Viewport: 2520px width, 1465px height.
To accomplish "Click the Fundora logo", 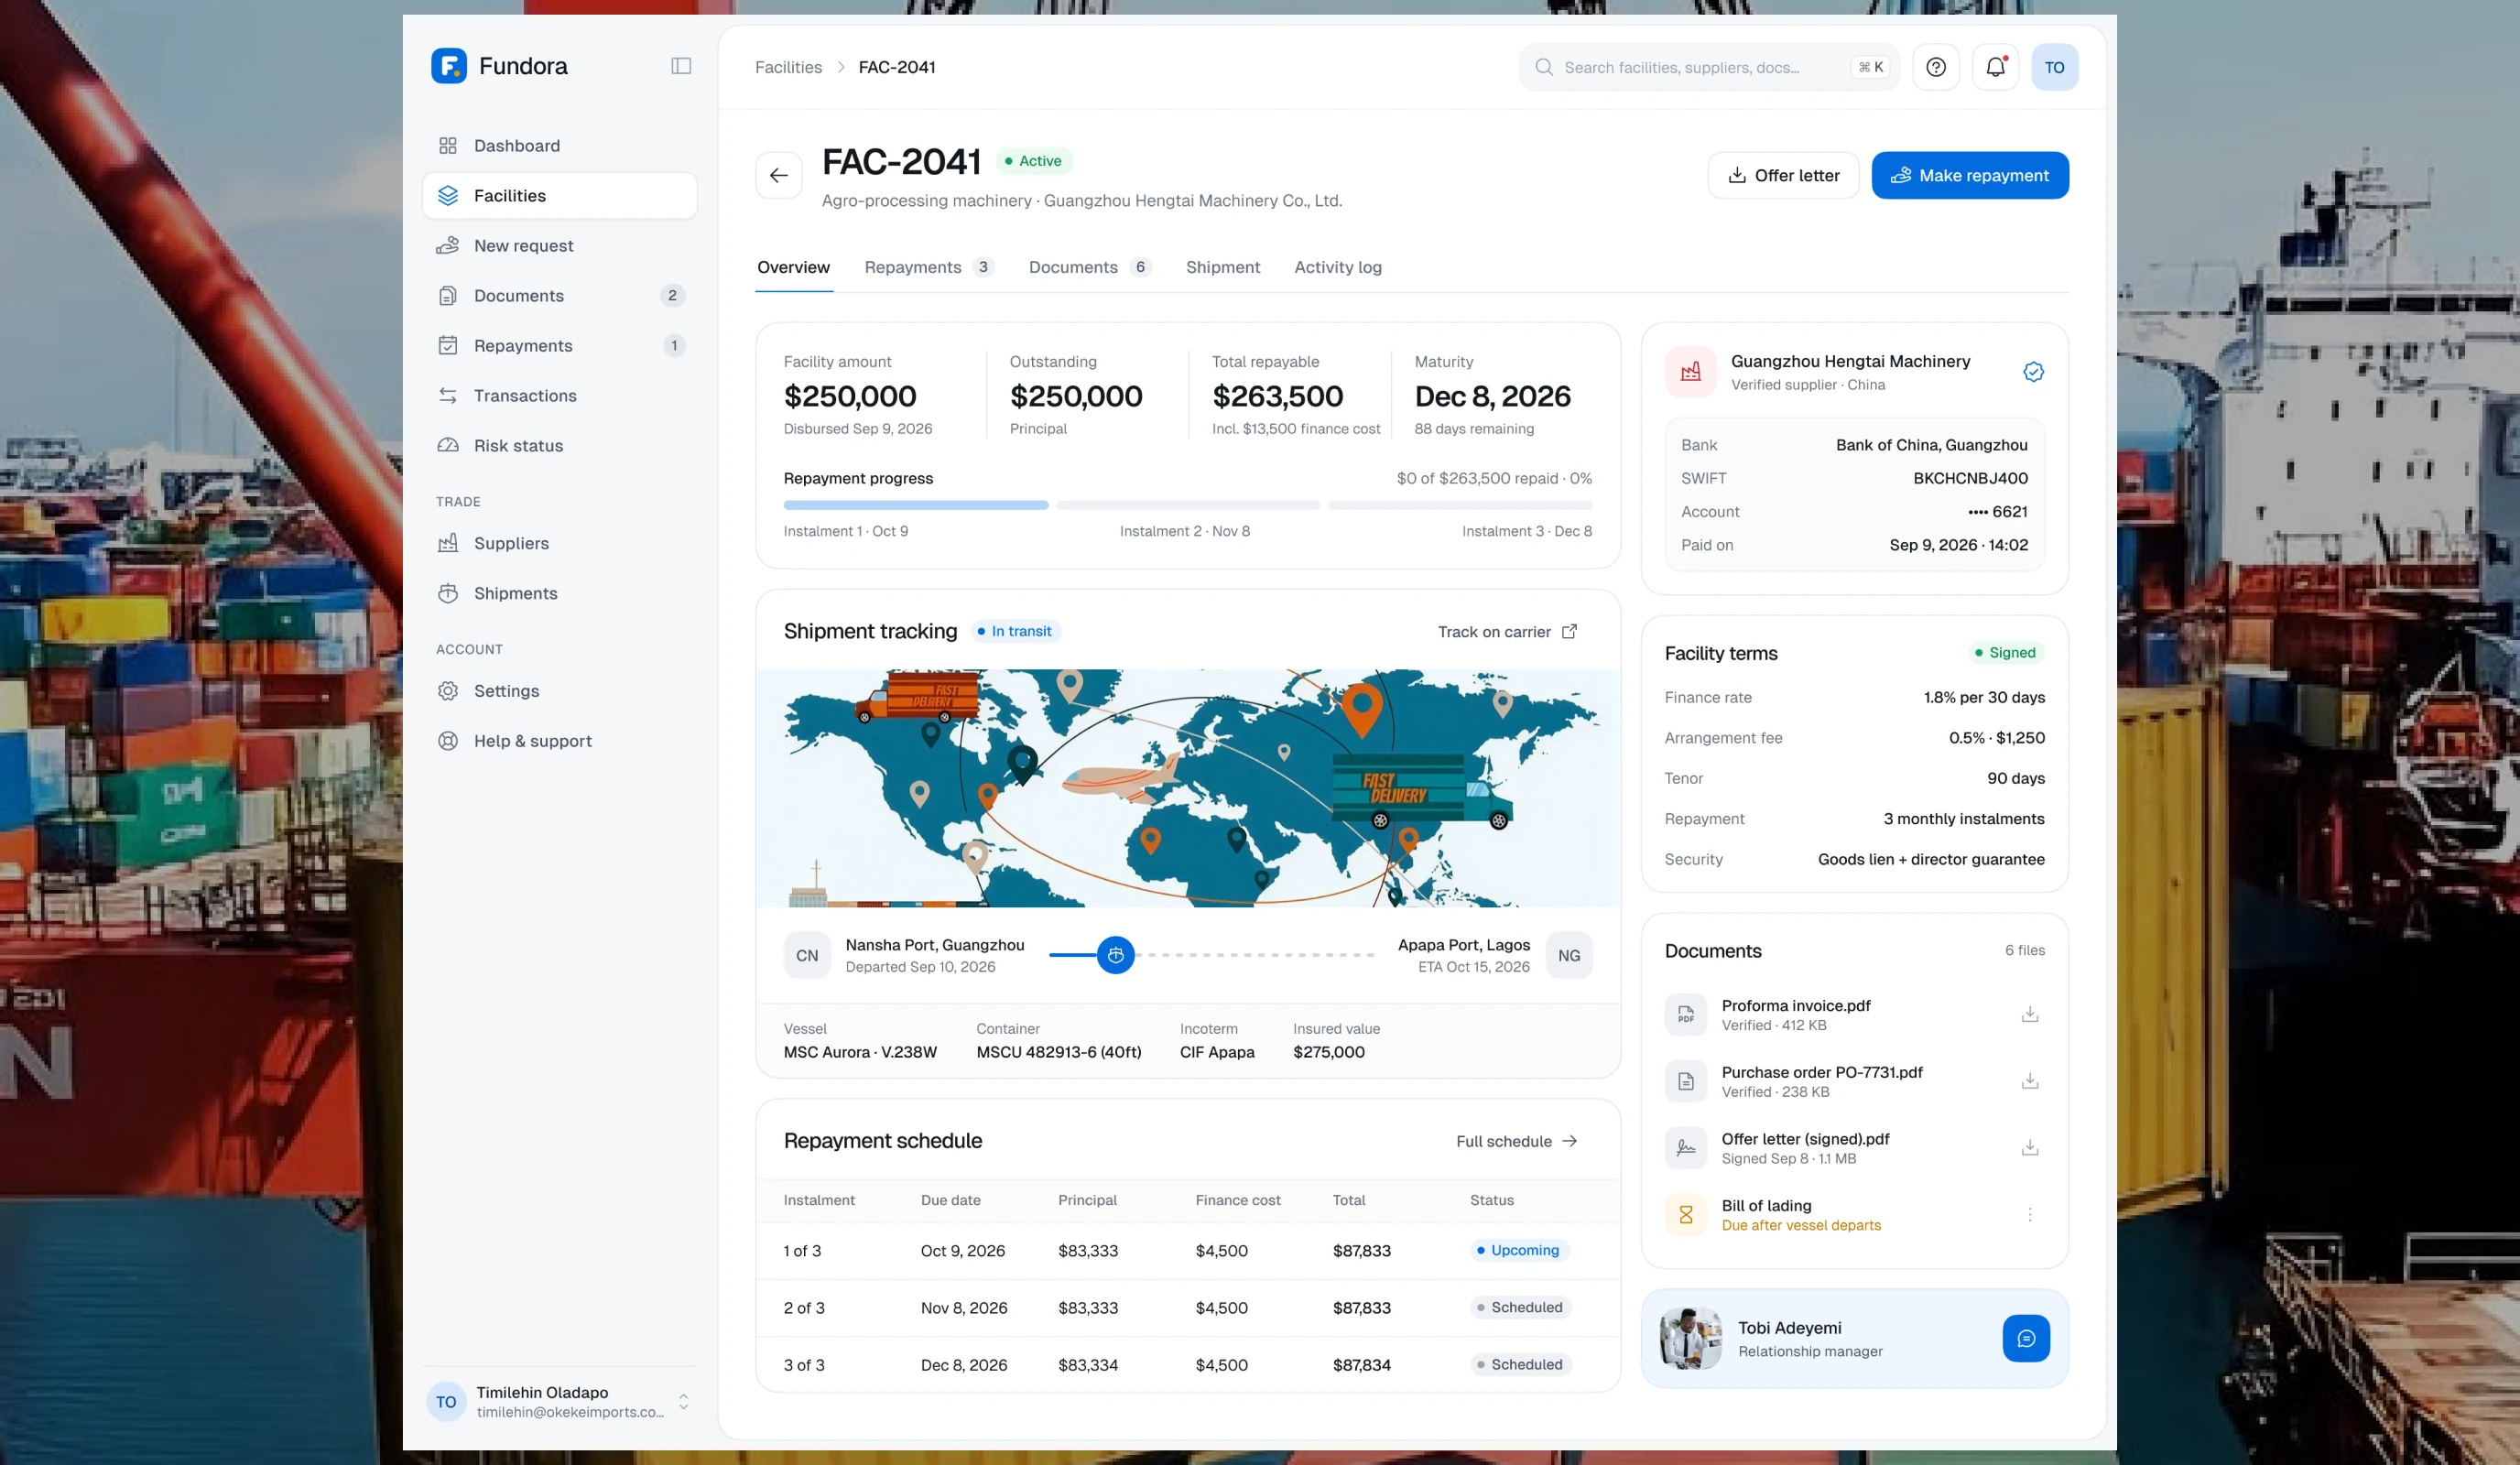I will [500, 66].
